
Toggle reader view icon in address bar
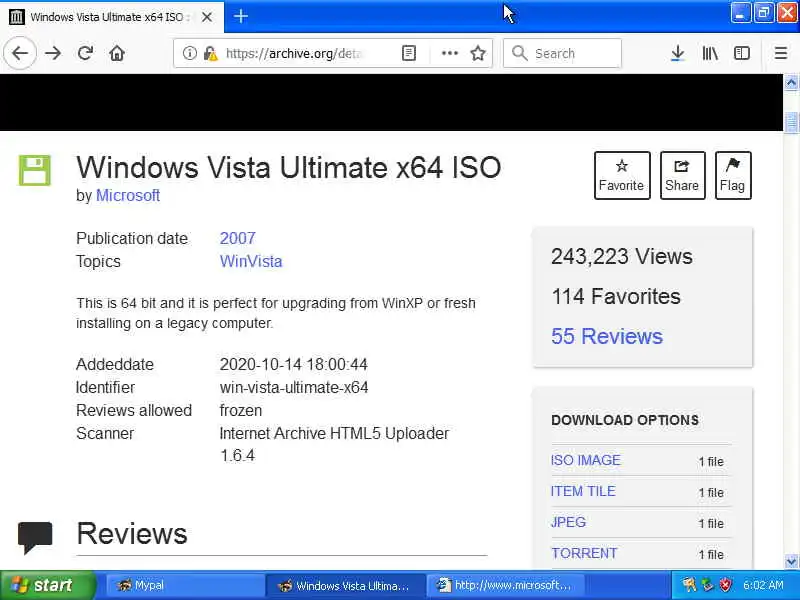(409, 53)
